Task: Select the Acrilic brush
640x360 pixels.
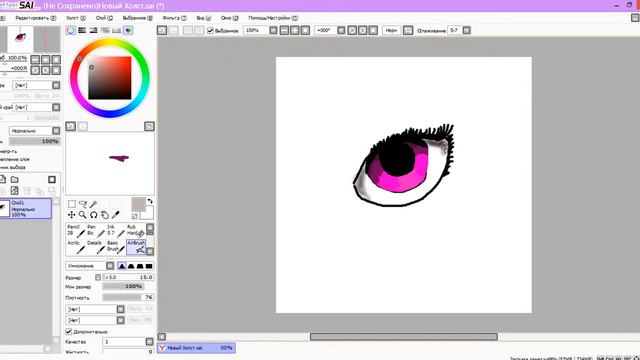Action: tap(76, 247)
